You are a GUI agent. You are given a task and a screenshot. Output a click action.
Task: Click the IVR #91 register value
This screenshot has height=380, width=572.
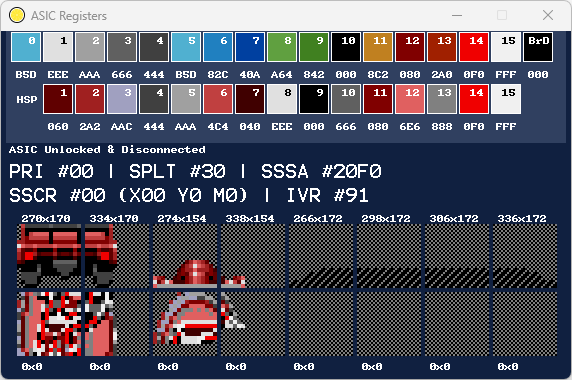(327, 195)
